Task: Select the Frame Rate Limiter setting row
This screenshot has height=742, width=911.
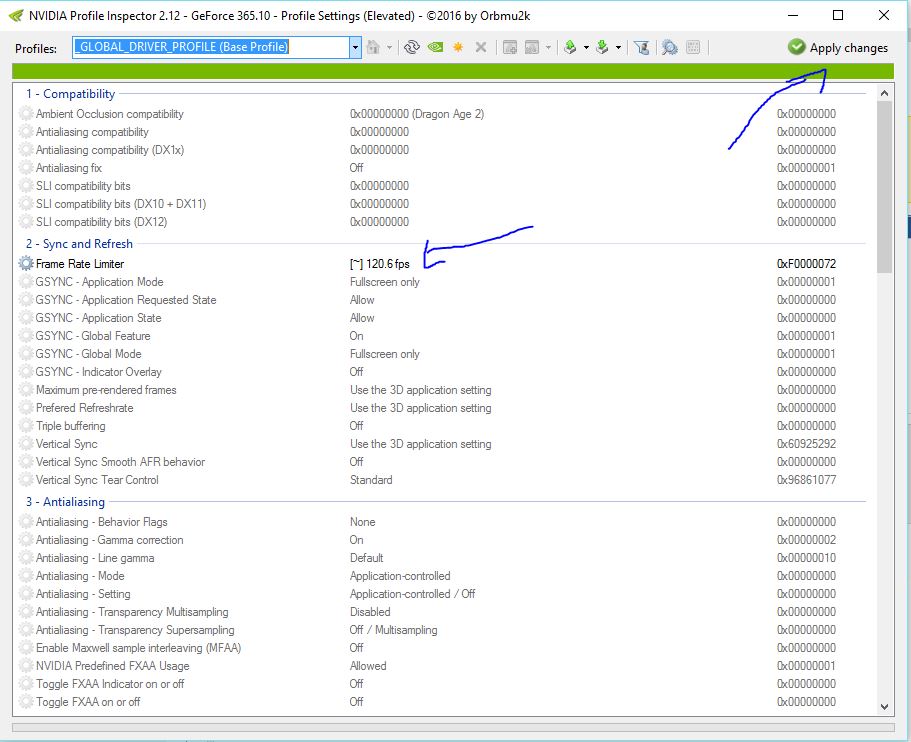Action: click(444, 263)
